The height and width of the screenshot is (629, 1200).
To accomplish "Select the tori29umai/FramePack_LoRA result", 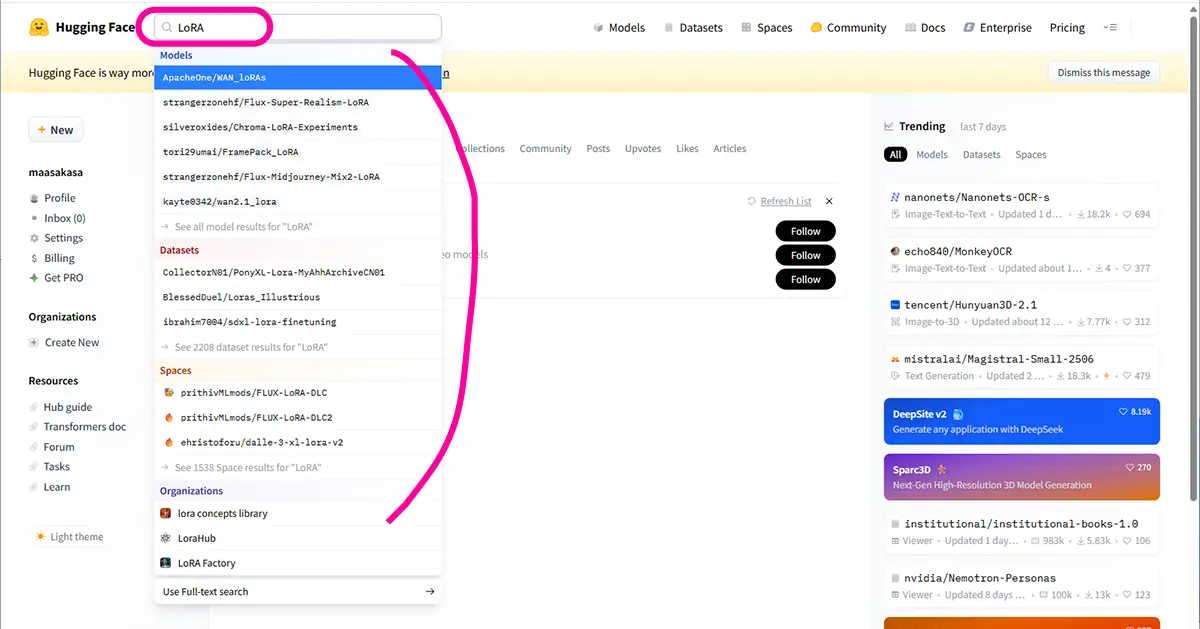I will (298, 152).
